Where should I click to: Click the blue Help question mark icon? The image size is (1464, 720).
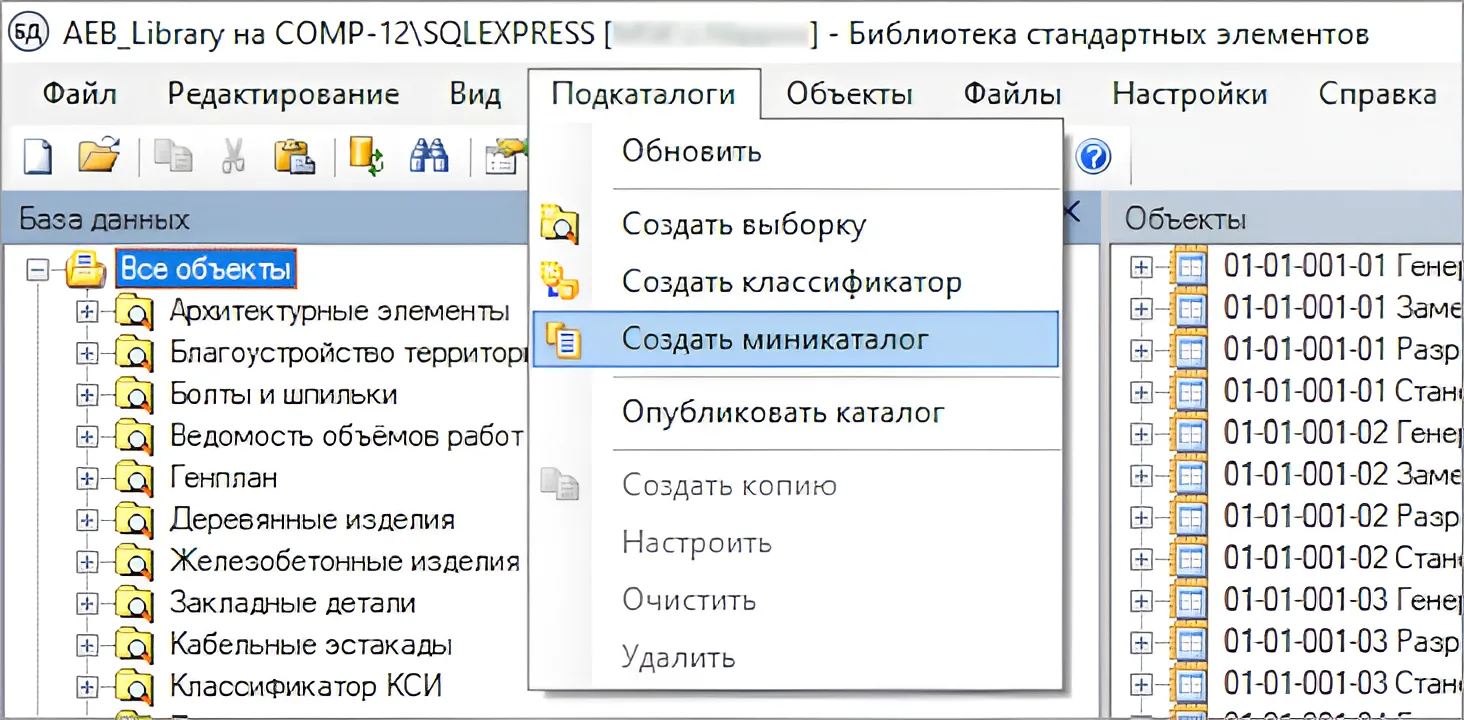point(1094,157)
